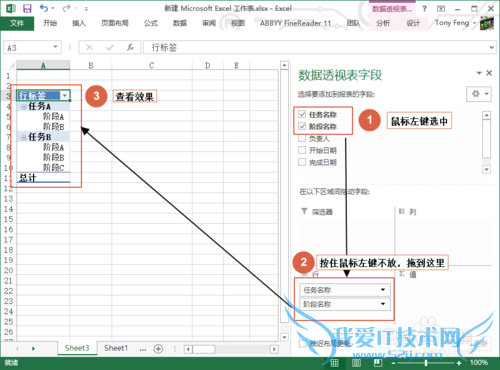500x370 pixels.
Task: Click the field list scroll up arrow
Action: [x=486, y=115]
